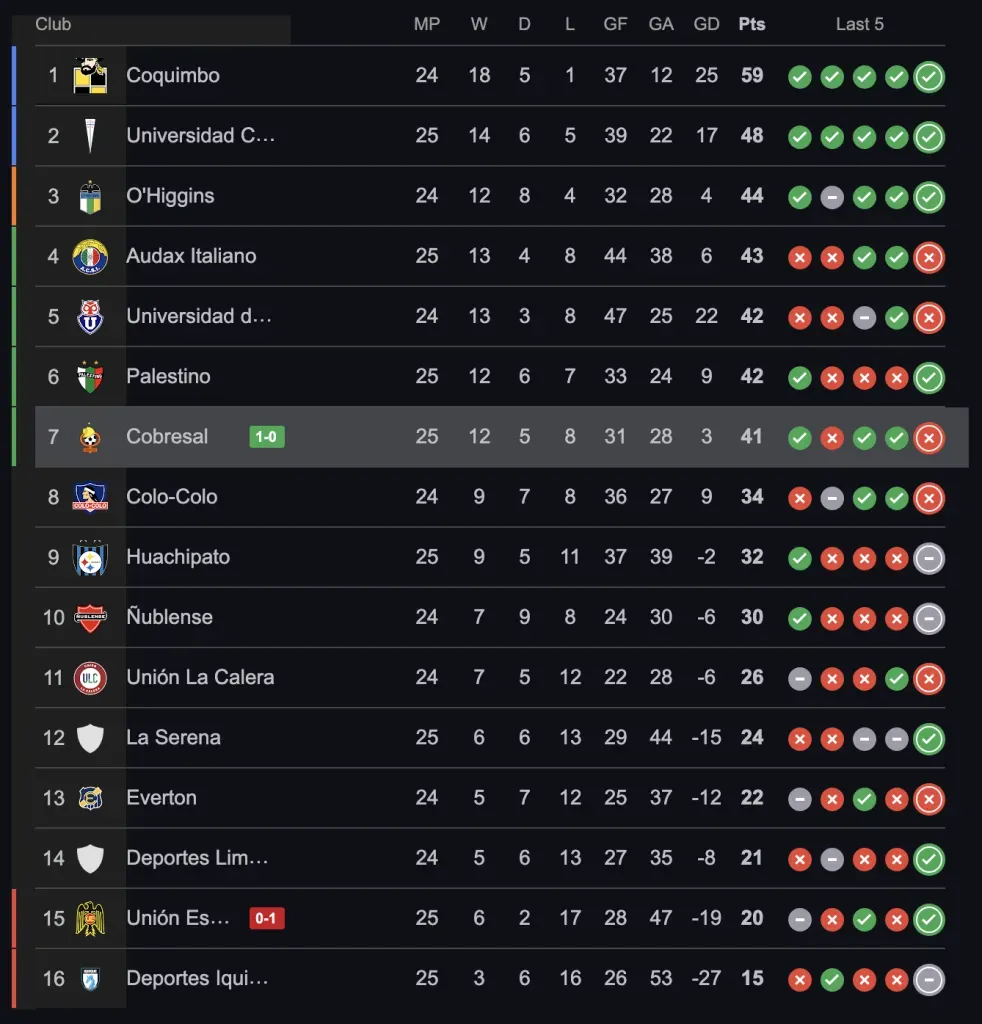The width and height of the screenshot is (982, 1024).
Task: Click the red 0-1 live score badge
Action: [x=267, y=918]
